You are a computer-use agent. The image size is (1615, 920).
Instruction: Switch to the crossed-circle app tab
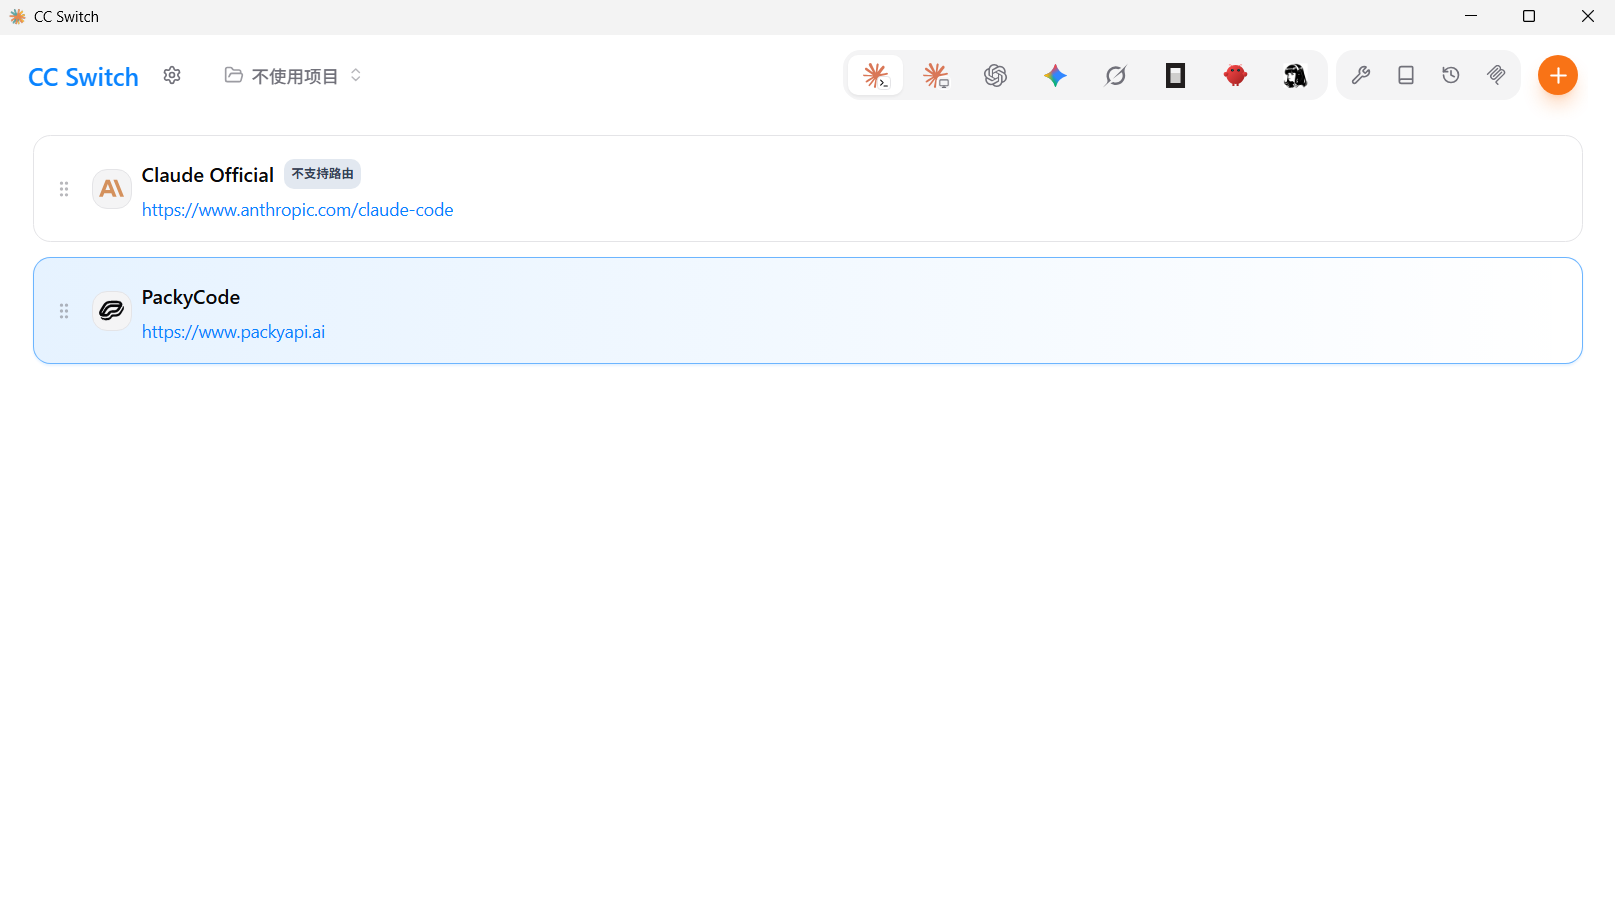(x=1116, y=75)
